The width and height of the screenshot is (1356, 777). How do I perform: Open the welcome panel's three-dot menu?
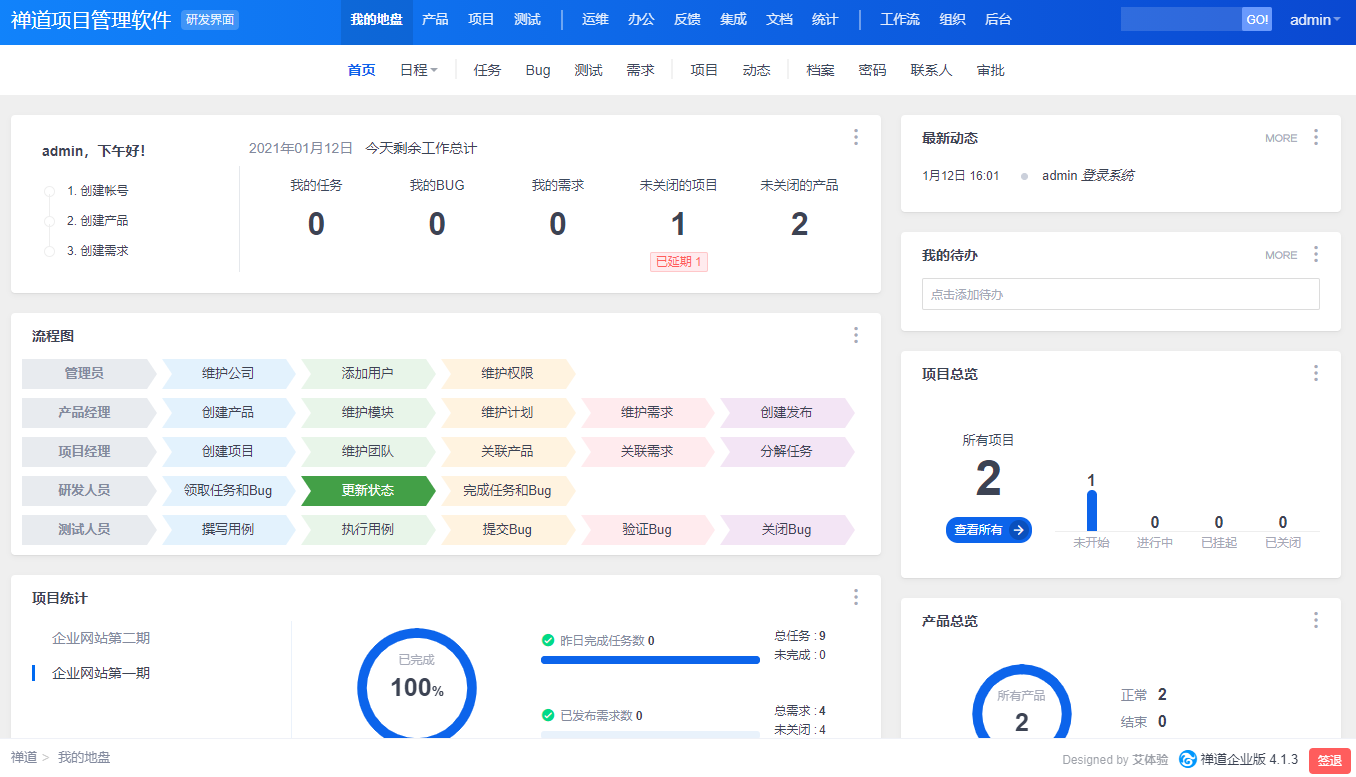coord(855,137)
